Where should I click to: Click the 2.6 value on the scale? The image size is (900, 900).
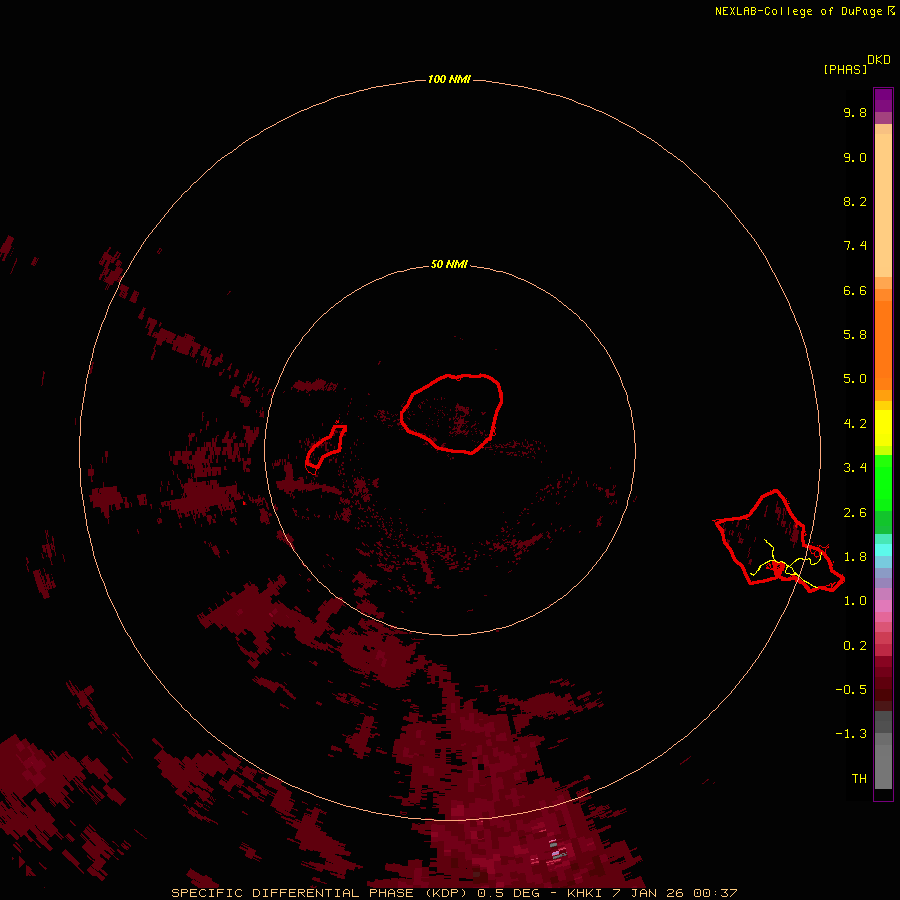855,513
